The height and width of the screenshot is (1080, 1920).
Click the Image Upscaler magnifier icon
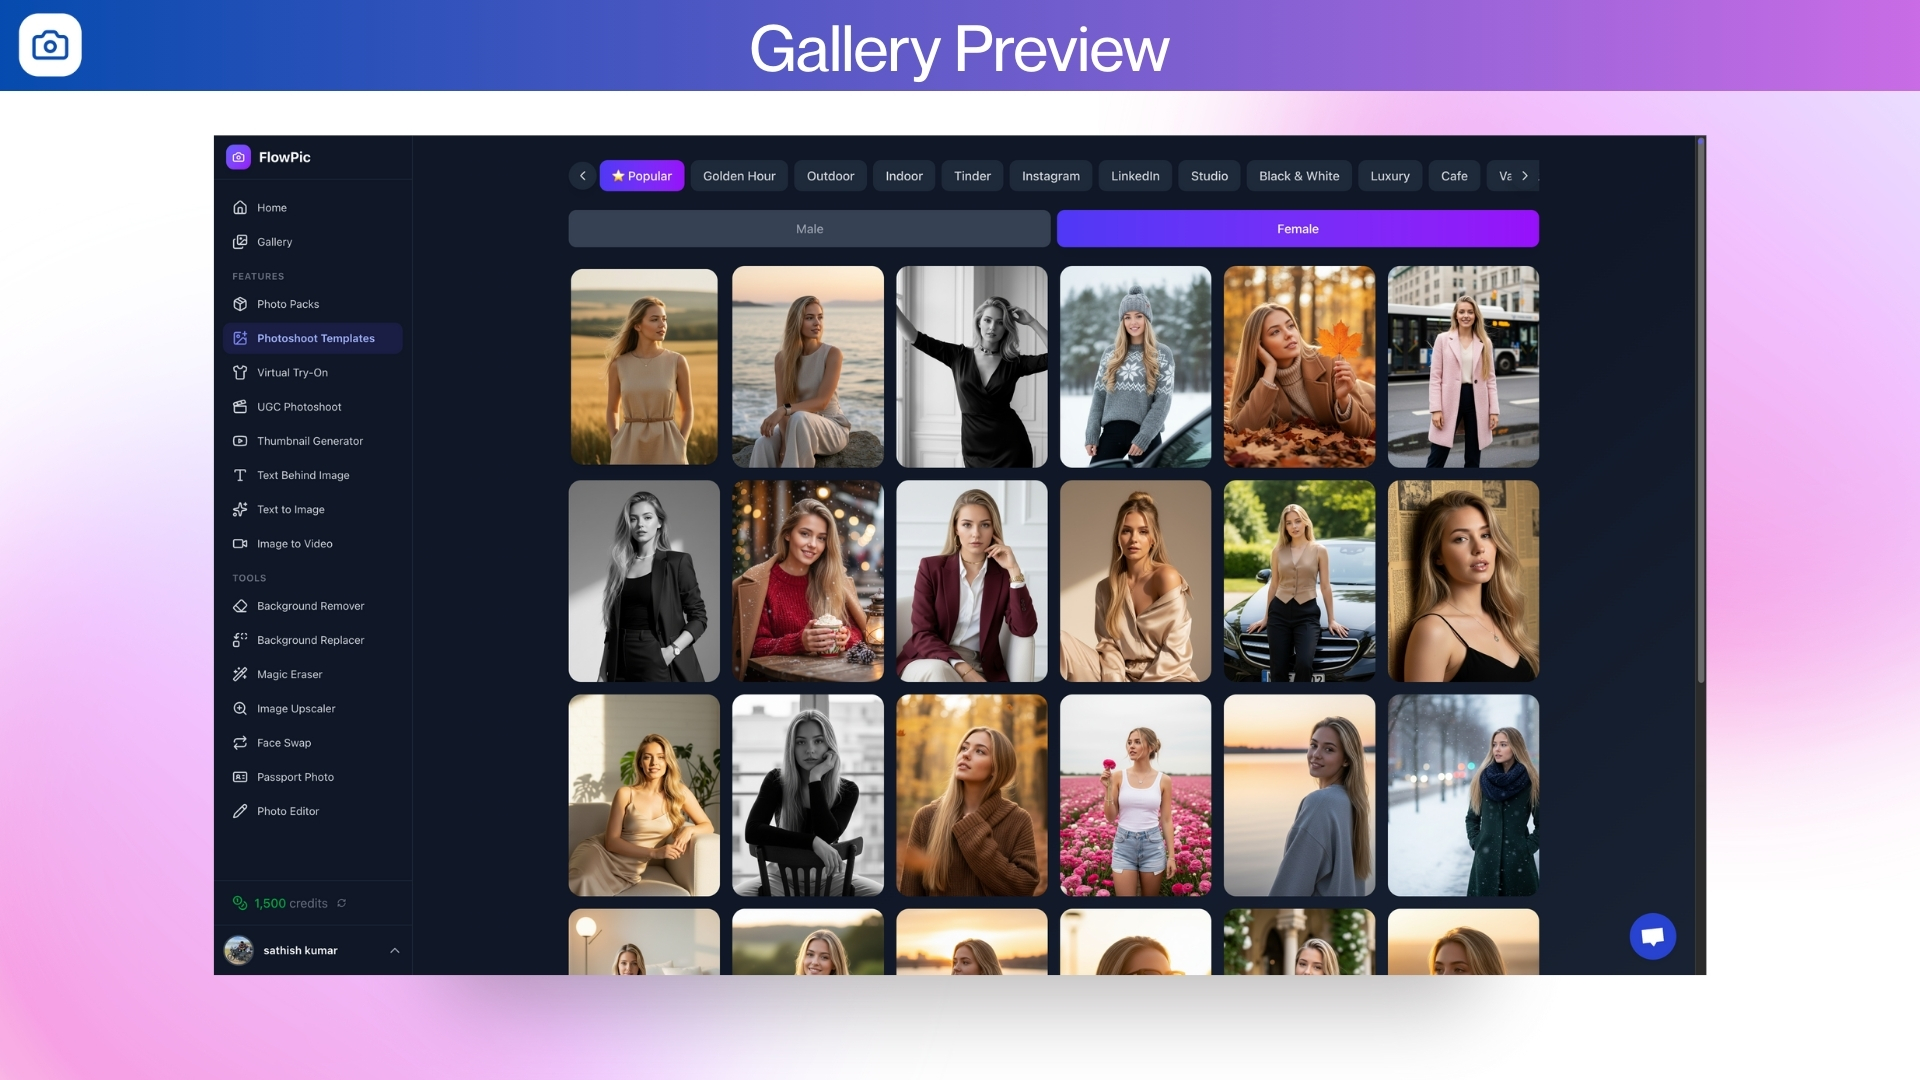pyautogui.click(x=240, y=709)
